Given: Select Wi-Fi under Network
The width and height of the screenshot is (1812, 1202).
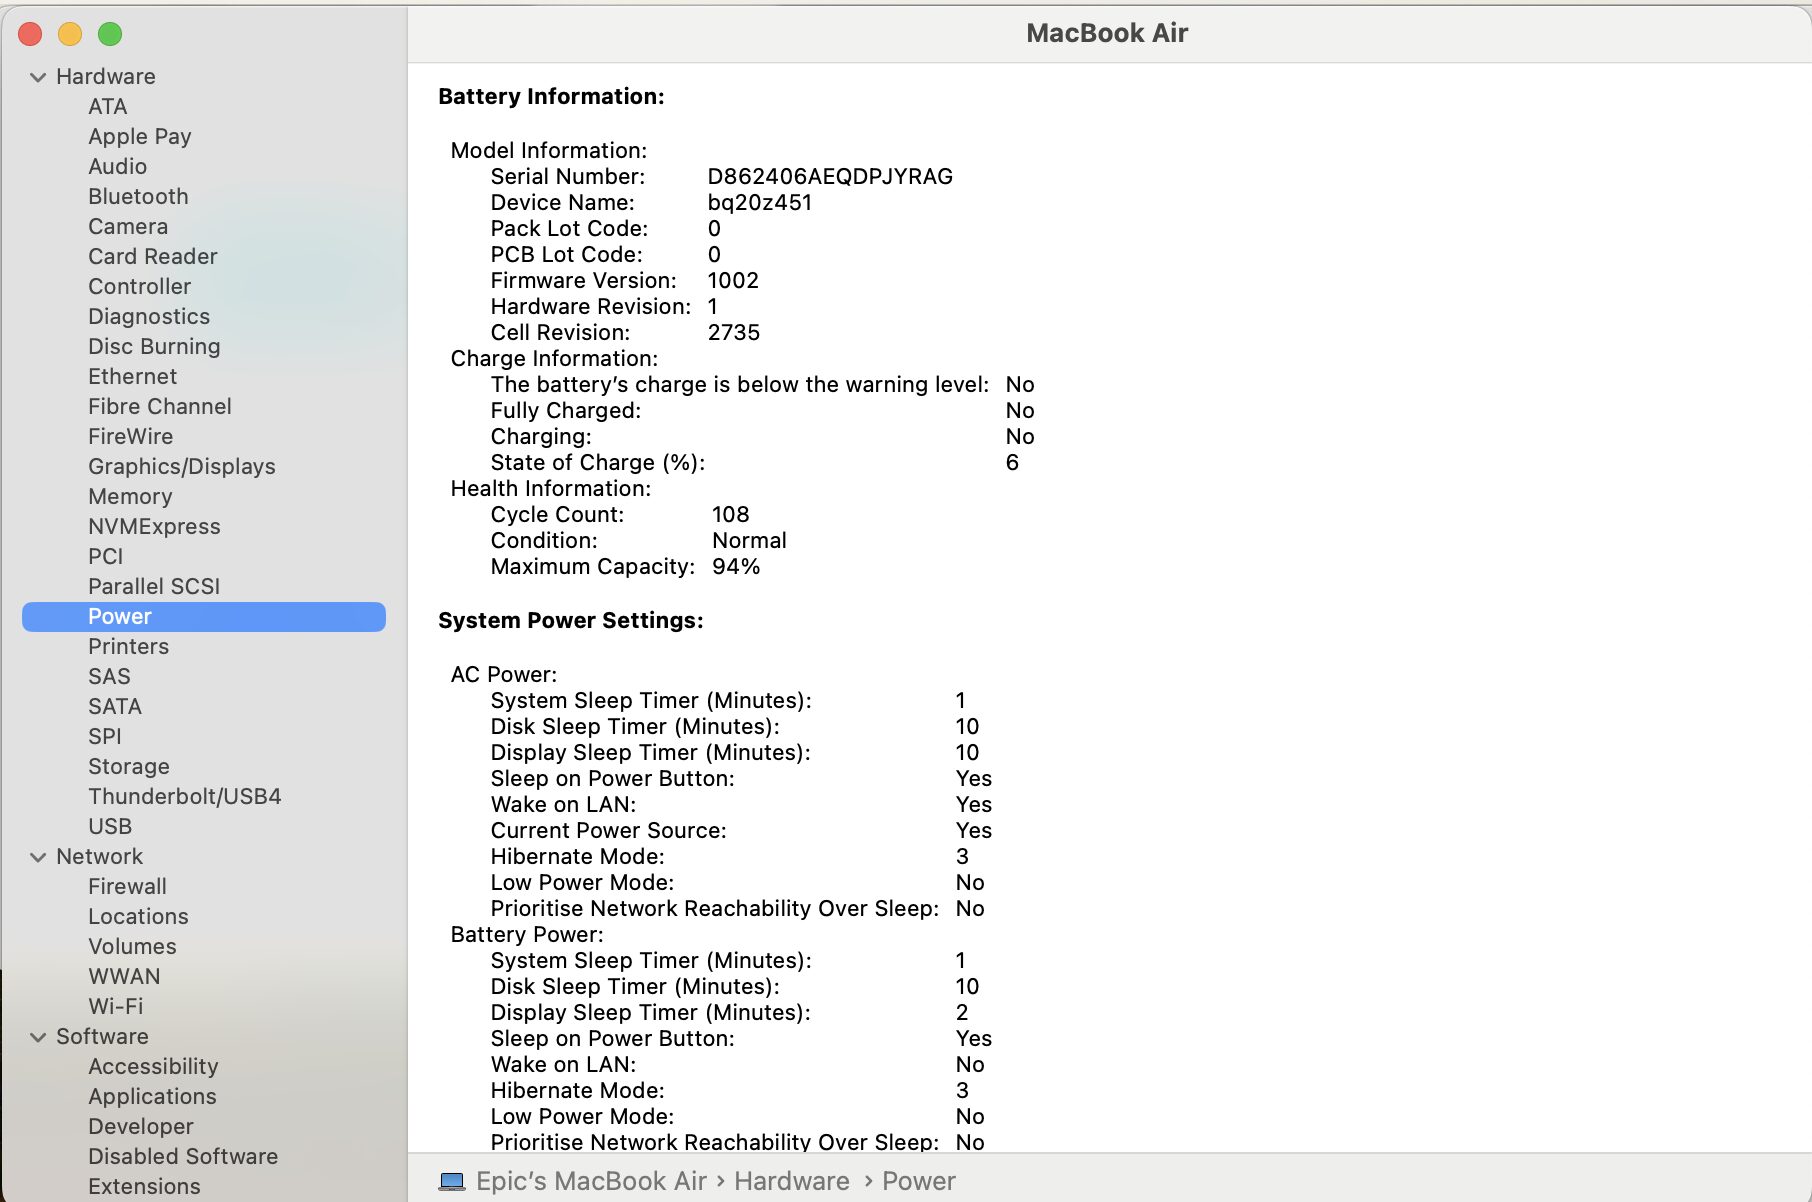Looking at the screenshot, I should [x=116, y=1007].
